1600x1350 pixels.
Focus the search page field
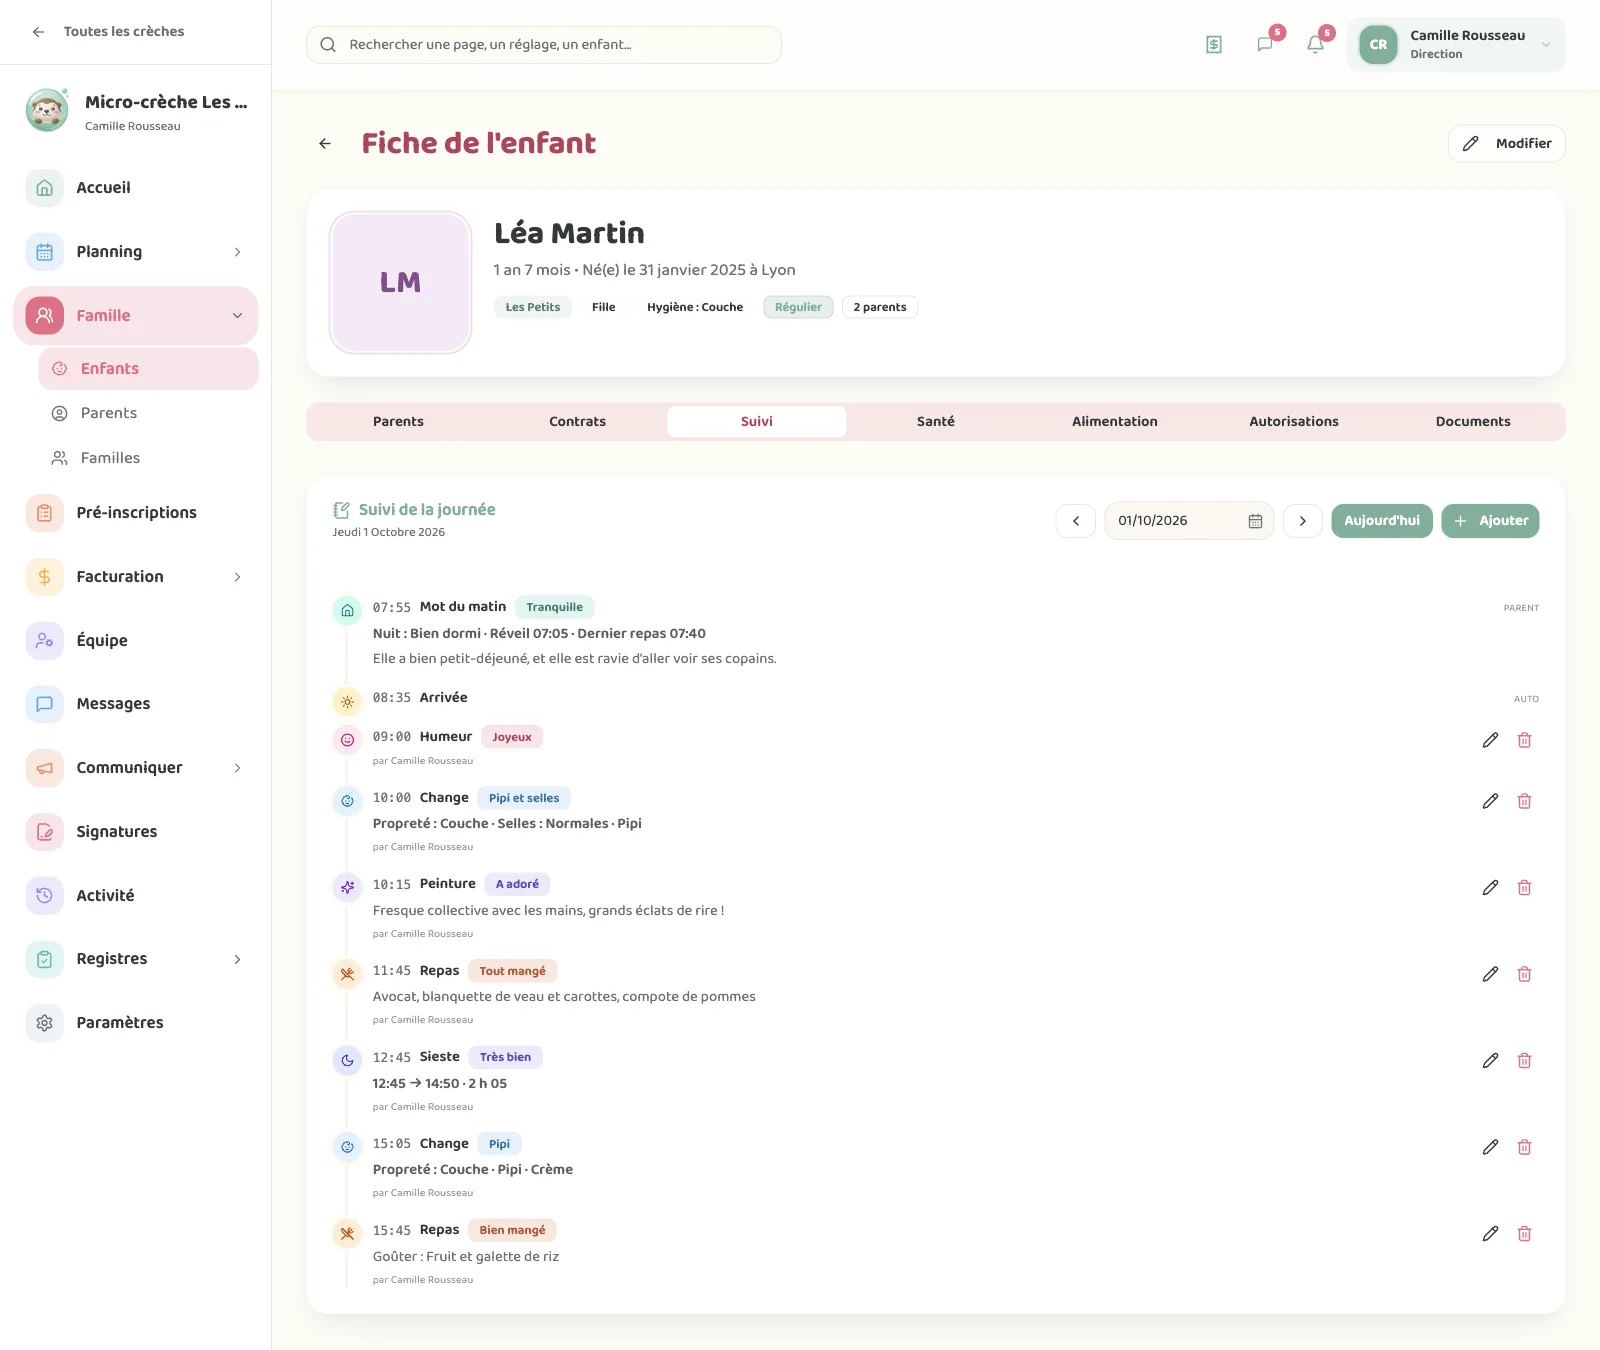pyautogui.click(x=544, y=45)
